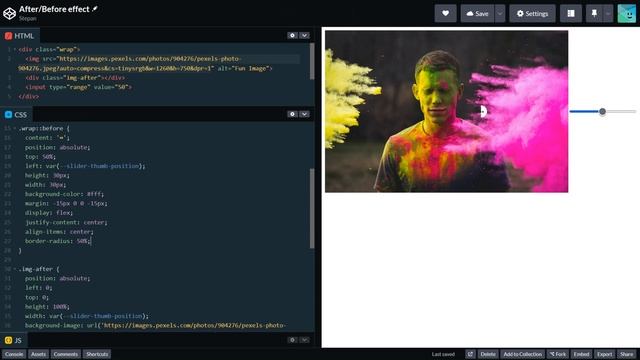Open HTML editor settings gear

point(292,36)
